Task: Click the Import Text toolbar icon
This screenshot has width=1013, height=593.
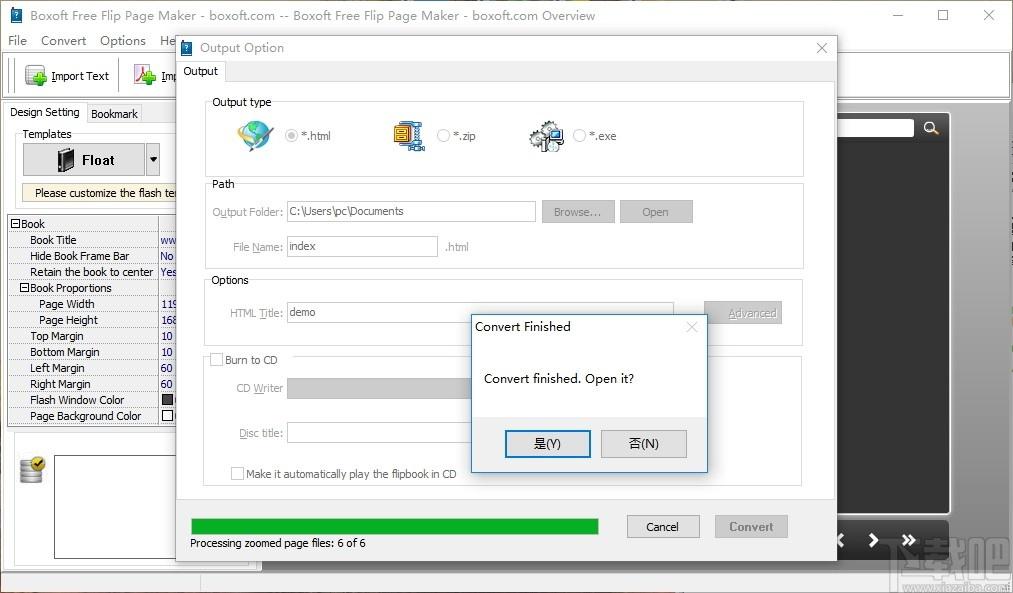Action: (x=36, y=76)
